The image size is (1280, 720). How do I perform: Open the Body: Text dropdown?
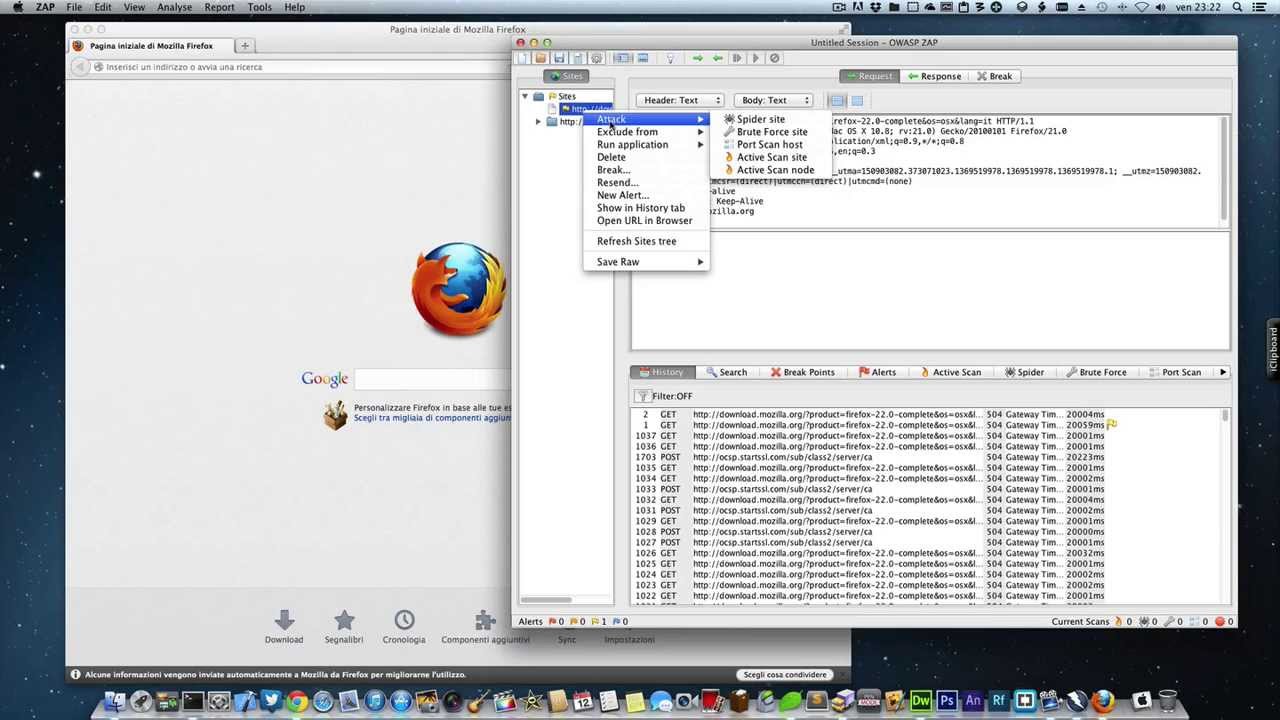click(x=773, y=100)
